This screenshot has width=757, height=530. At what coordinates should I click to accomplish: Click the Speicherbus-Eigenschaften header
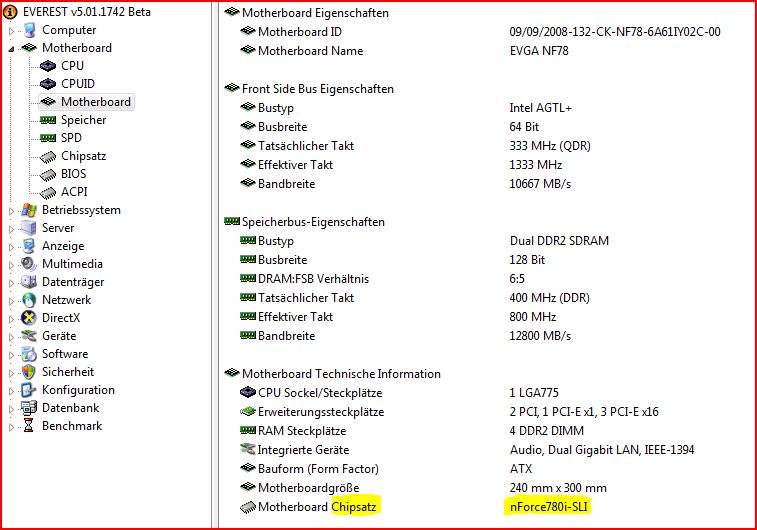[x=313, y=222]
